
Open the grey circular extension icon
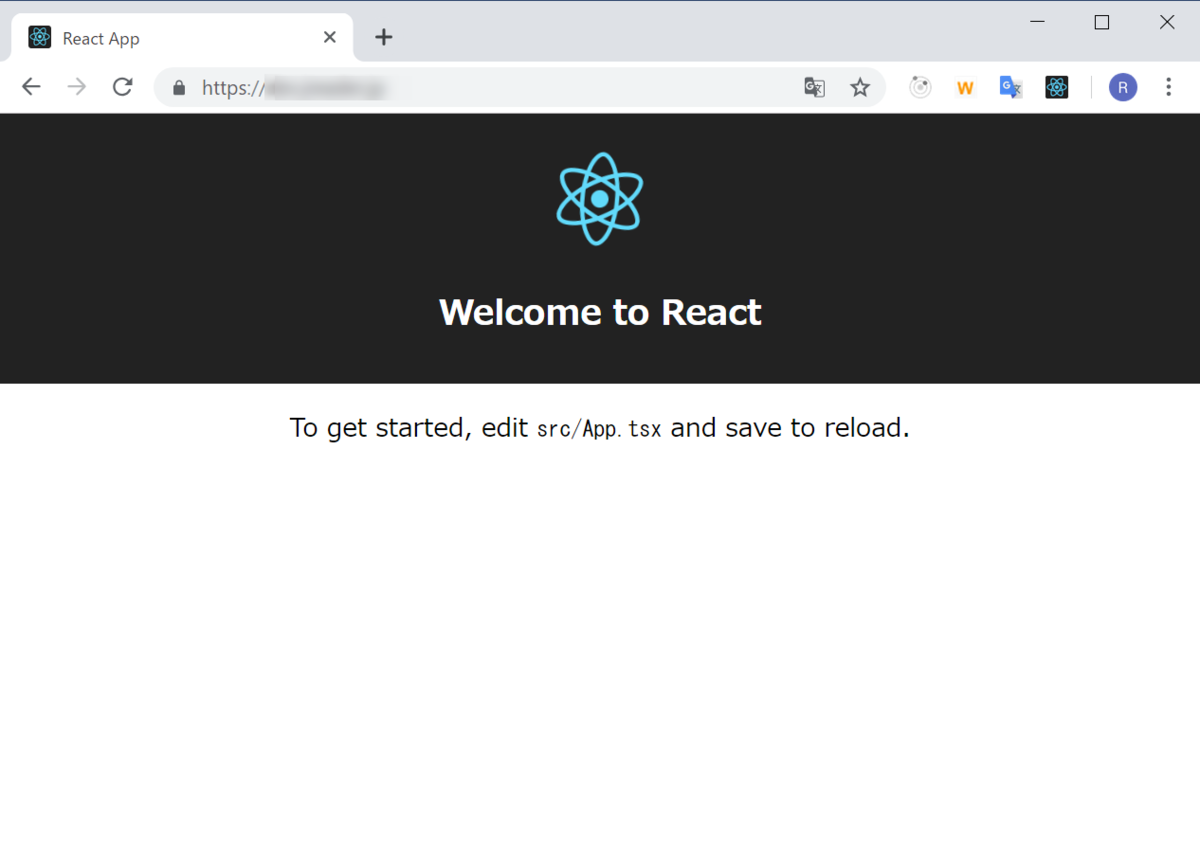(920, 88)
